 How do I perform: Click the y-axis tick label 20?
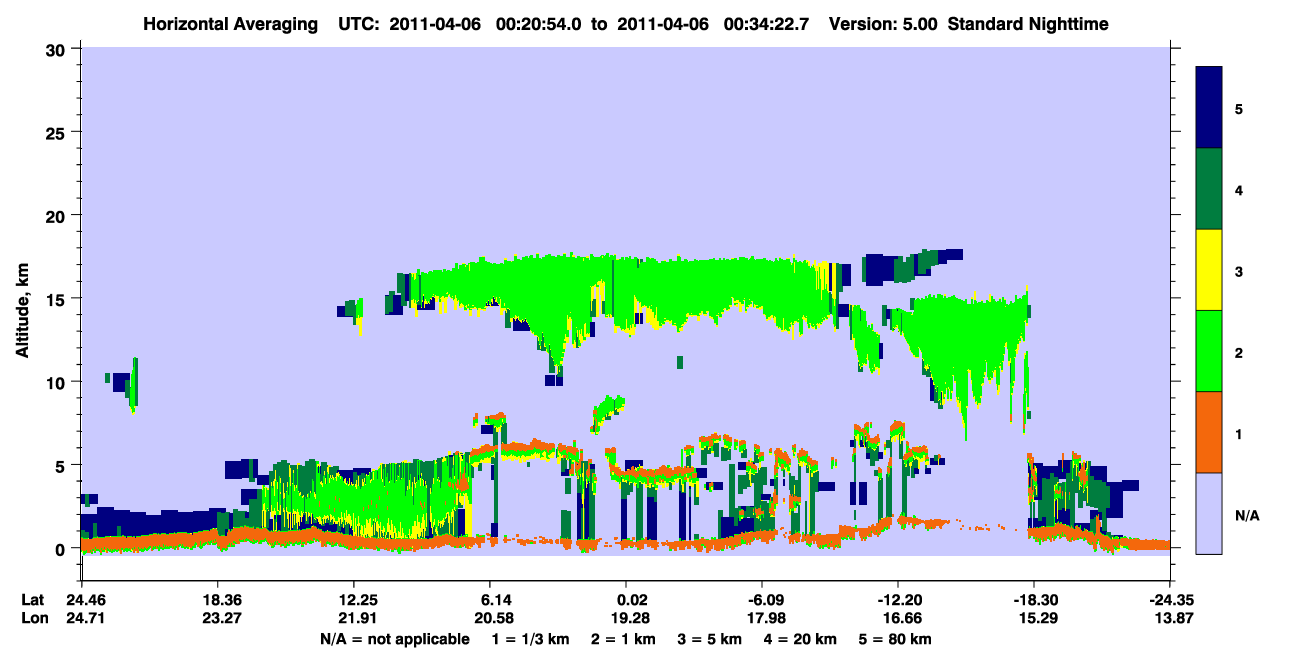click(58, 216)
